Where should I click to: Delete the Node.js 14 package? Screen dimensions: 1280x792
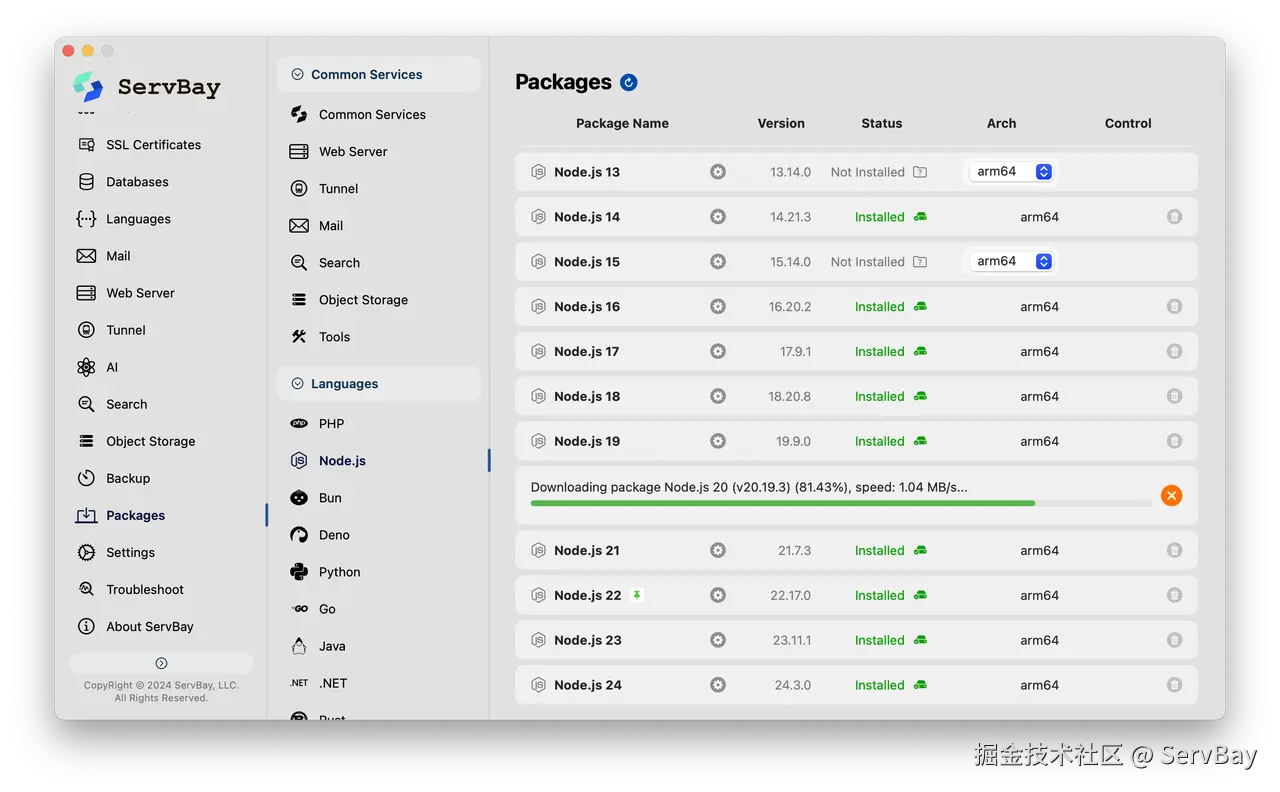(x=1174, y=217)
